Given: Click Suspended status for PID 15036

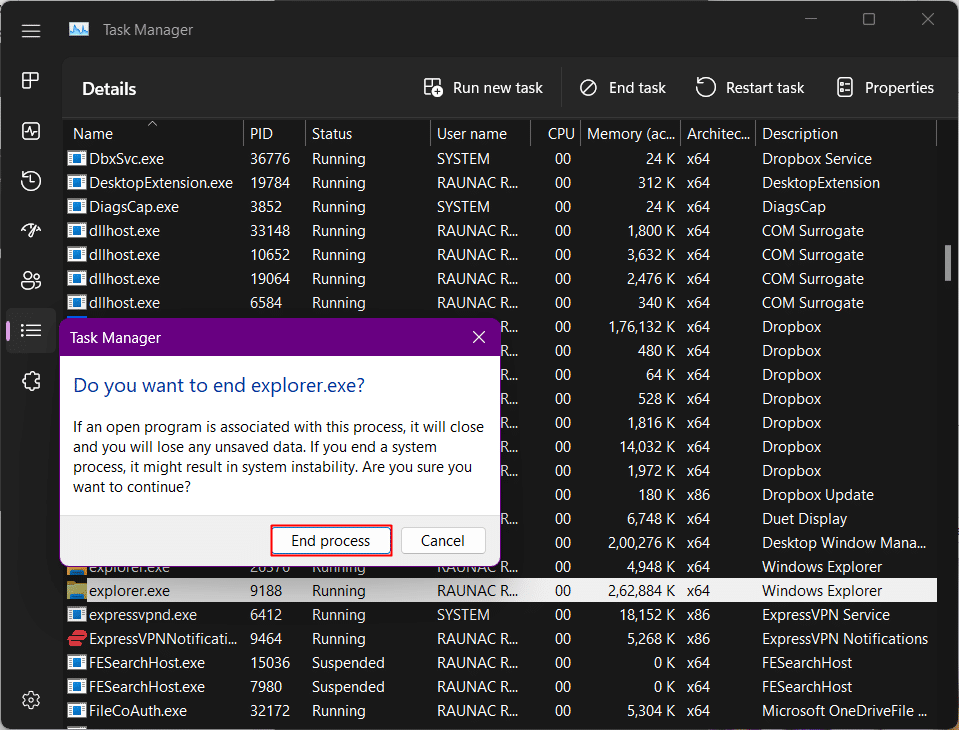Looking at the screenshot, I should [348, 663].
